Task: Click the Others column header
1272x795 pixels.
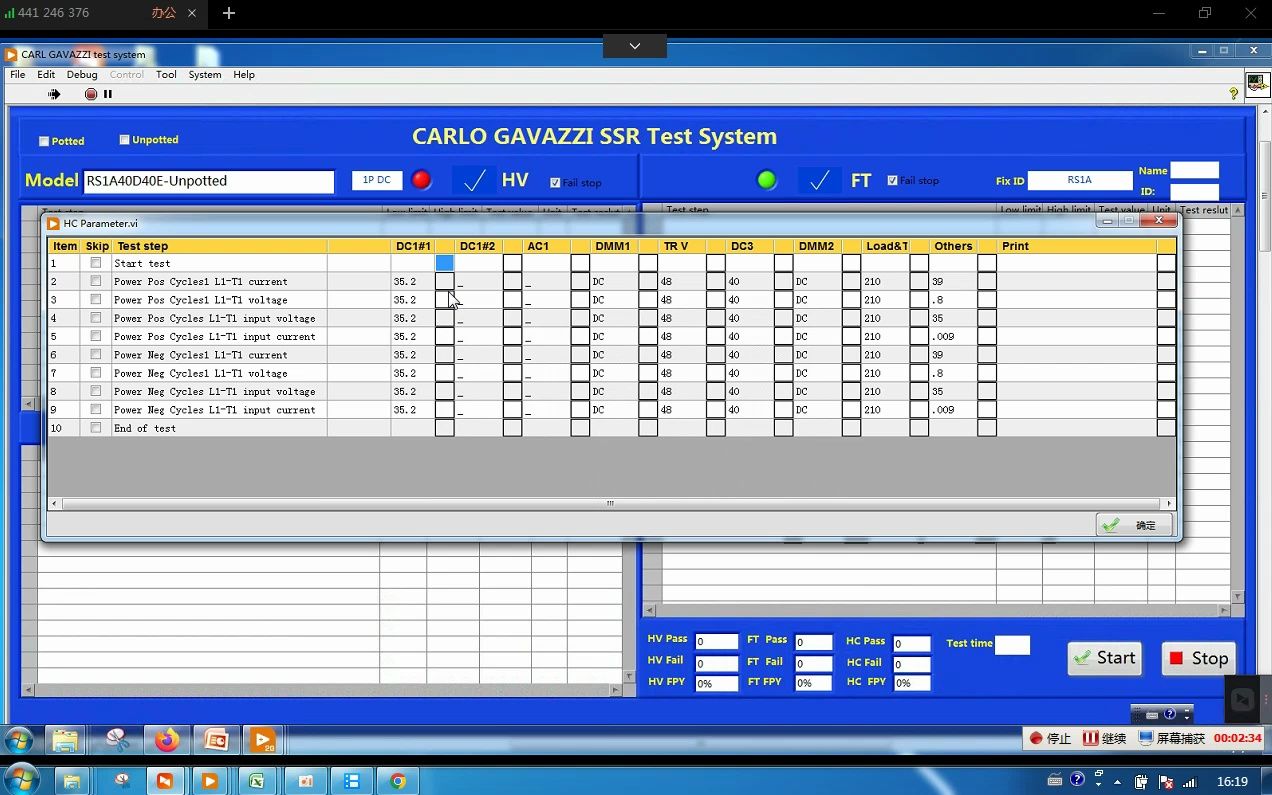Action: pyautogui.click(x=953, y=246)
